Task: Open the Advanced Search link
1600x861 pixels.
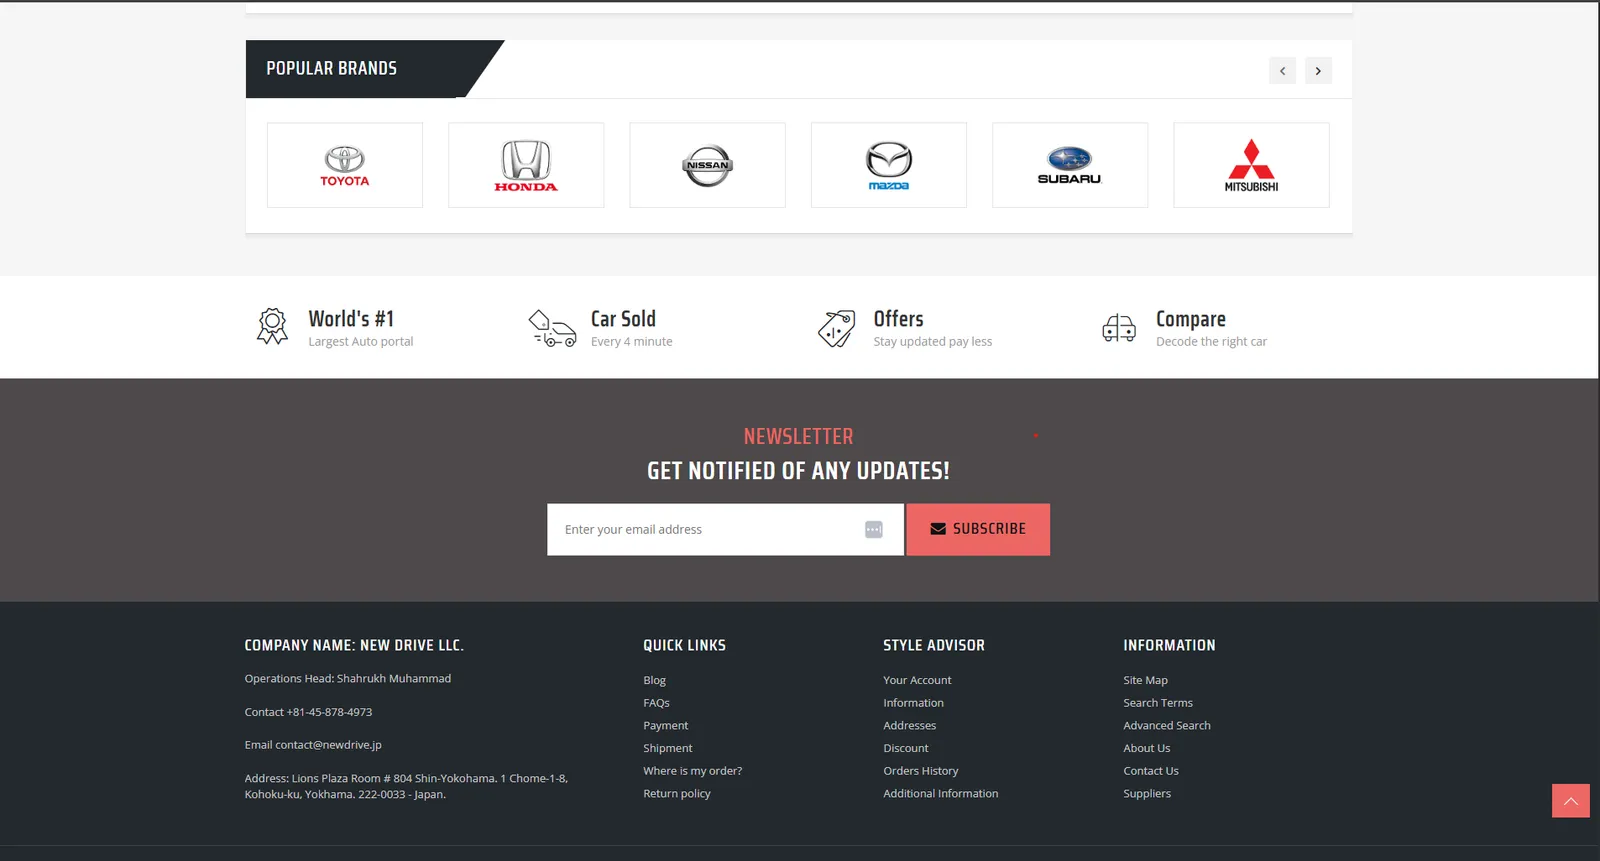Action: [1166, 726]
